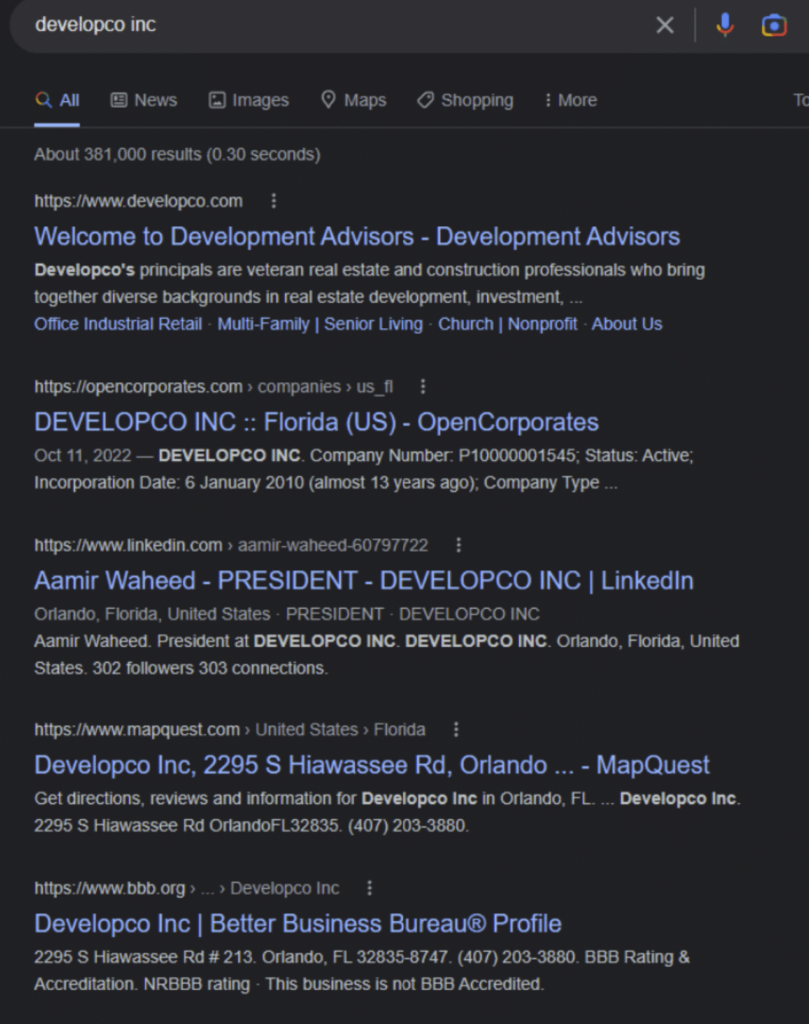Clear the search box with the X icon
The width and height of the screenshot is (809, 1024).
(665, 25)
